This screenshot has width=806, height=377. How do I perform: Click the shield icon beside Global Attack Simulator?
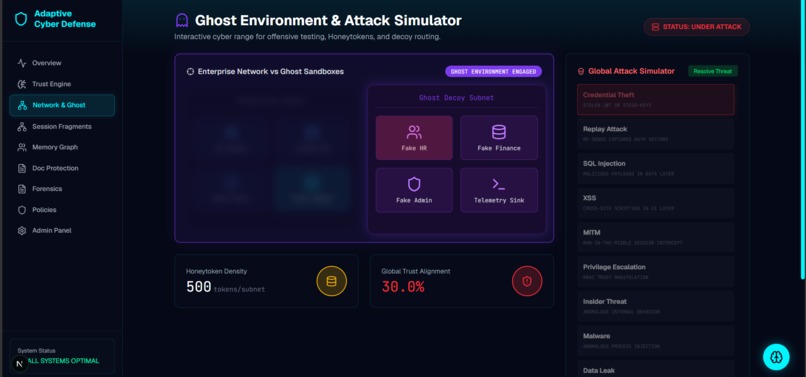click(x=581, y=71)
